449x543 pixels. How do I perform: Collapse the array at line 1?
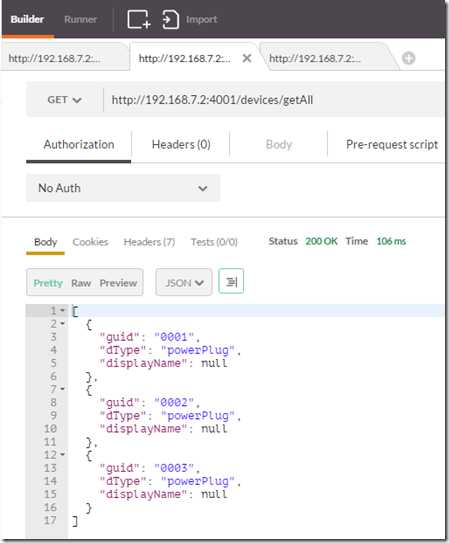point(62,310)
